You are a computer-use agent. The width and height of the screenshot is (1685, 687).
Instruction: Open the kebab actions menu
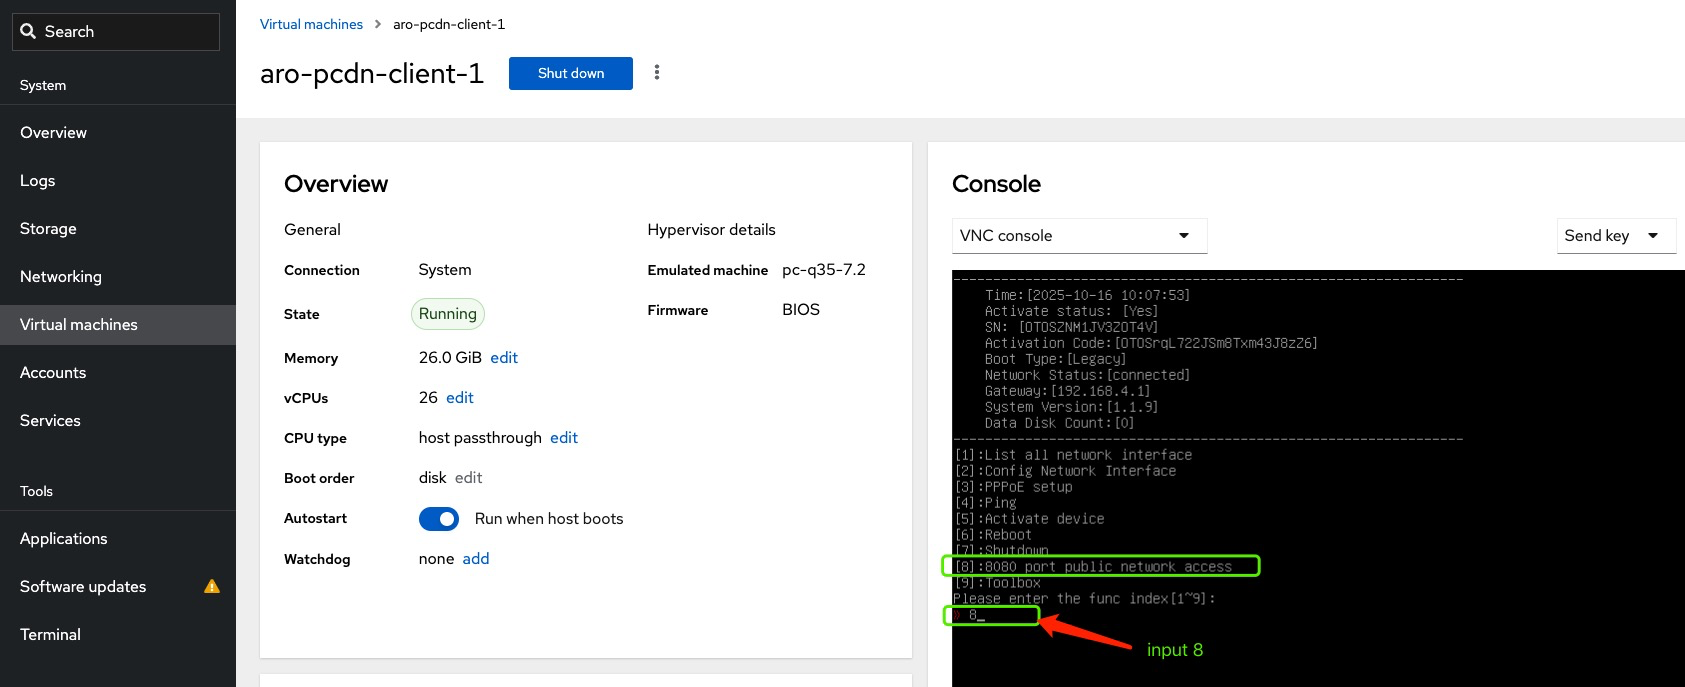click(657, 73)
